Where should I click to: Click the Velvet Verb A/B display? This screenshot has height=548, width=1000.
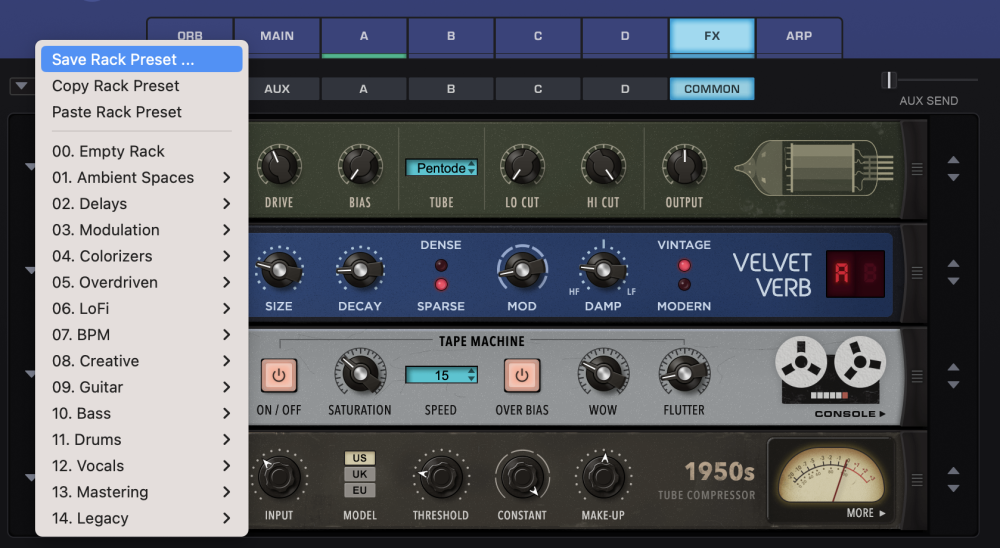[855, 274]
